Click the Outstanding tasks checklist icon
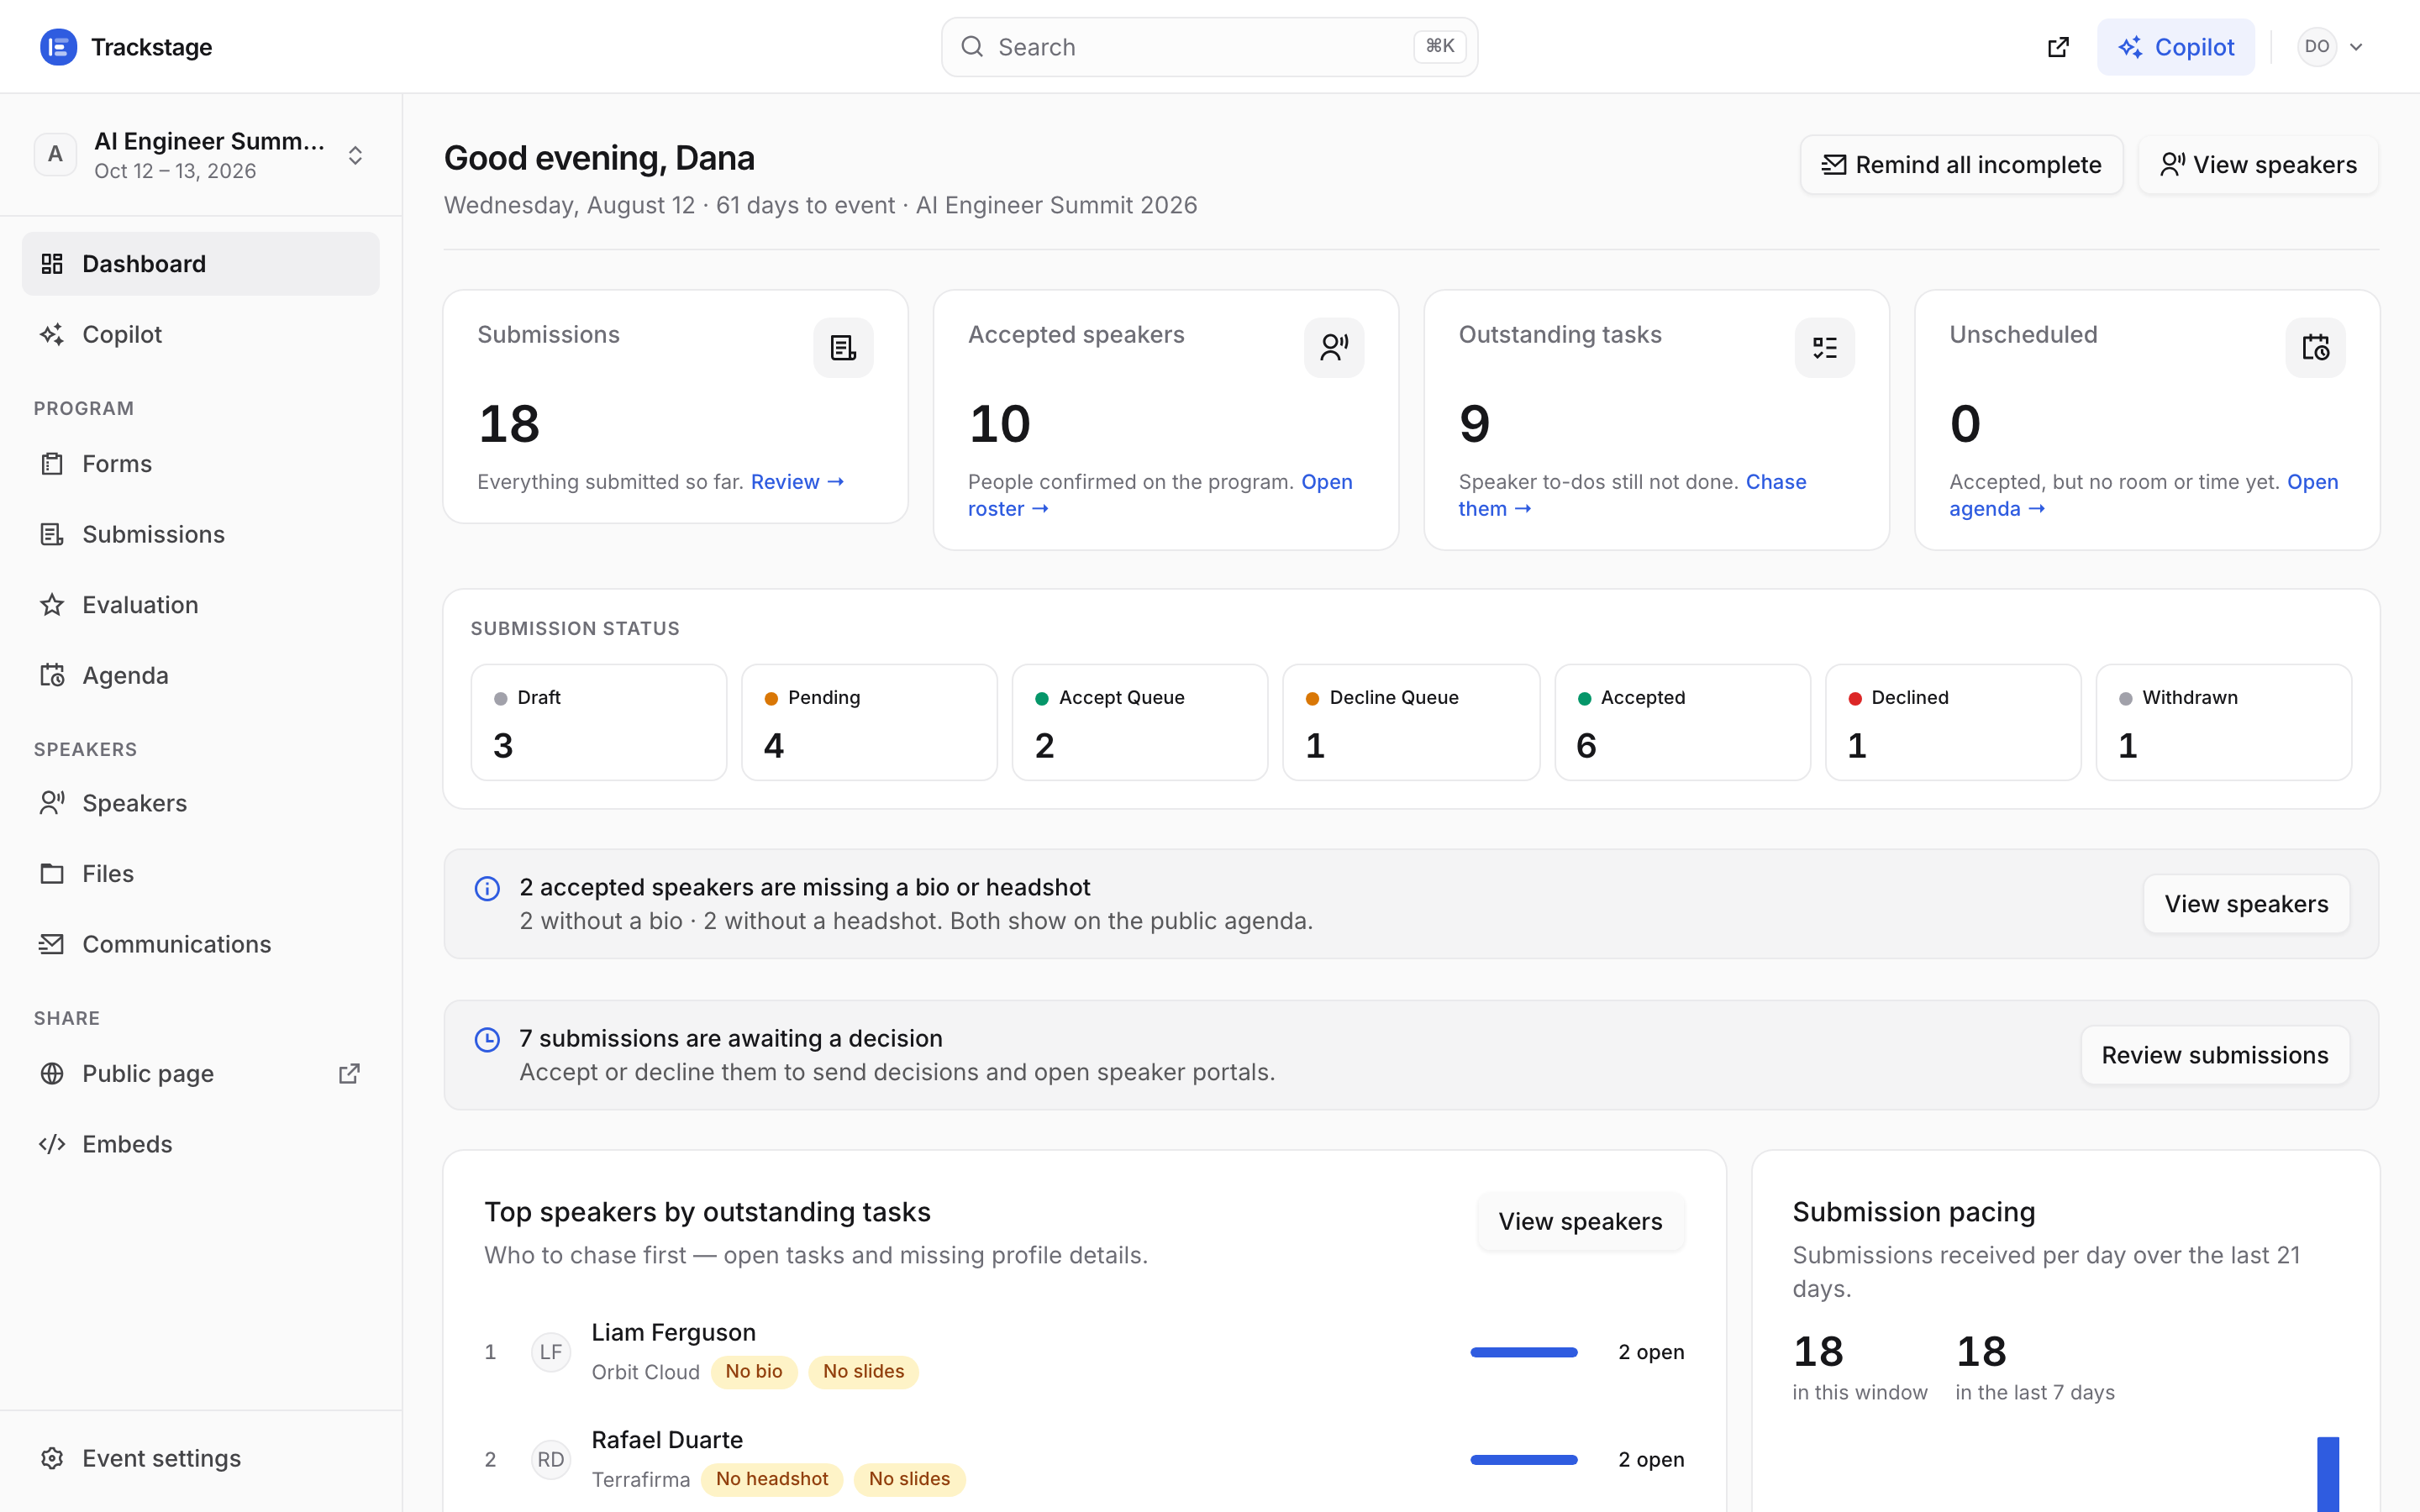2420x1512 pixels. point(1824,347)
